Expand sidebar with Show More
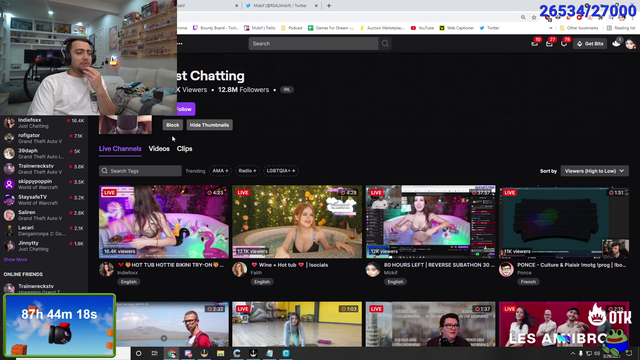Screen dimensions: 640x360 [15, 260]
